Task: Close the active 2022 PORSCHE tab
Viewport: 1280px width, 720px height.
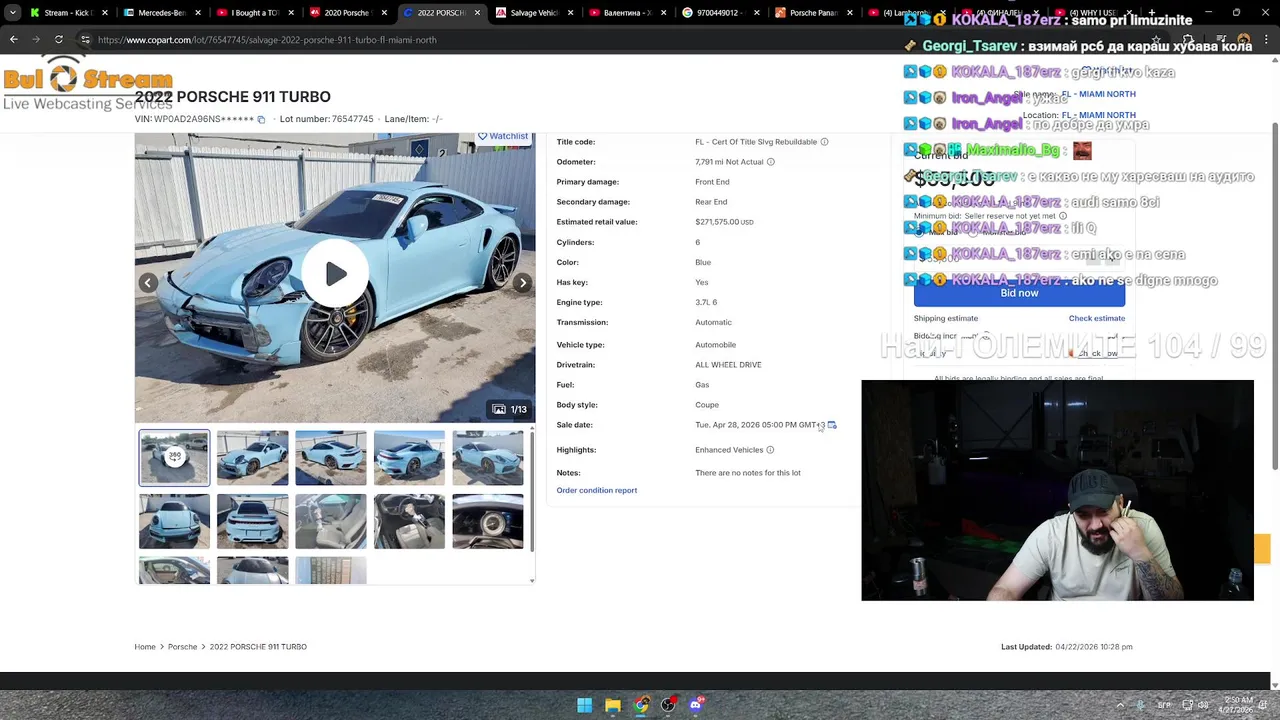Action: [477, 13]
